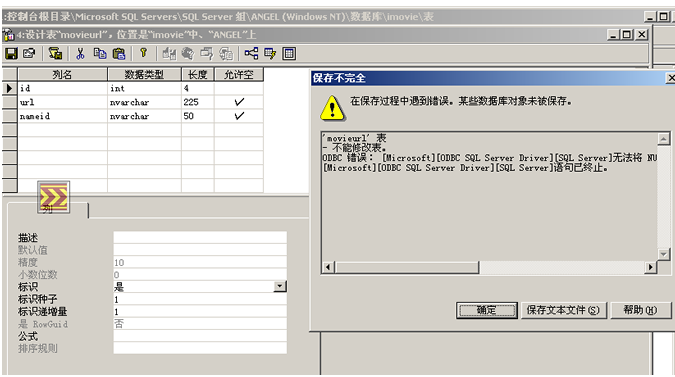The height and width of the screenshot is (377, 675).
Task: Click the 'int' data type cell
Action: pyautogui.click(x=144, y=88)
